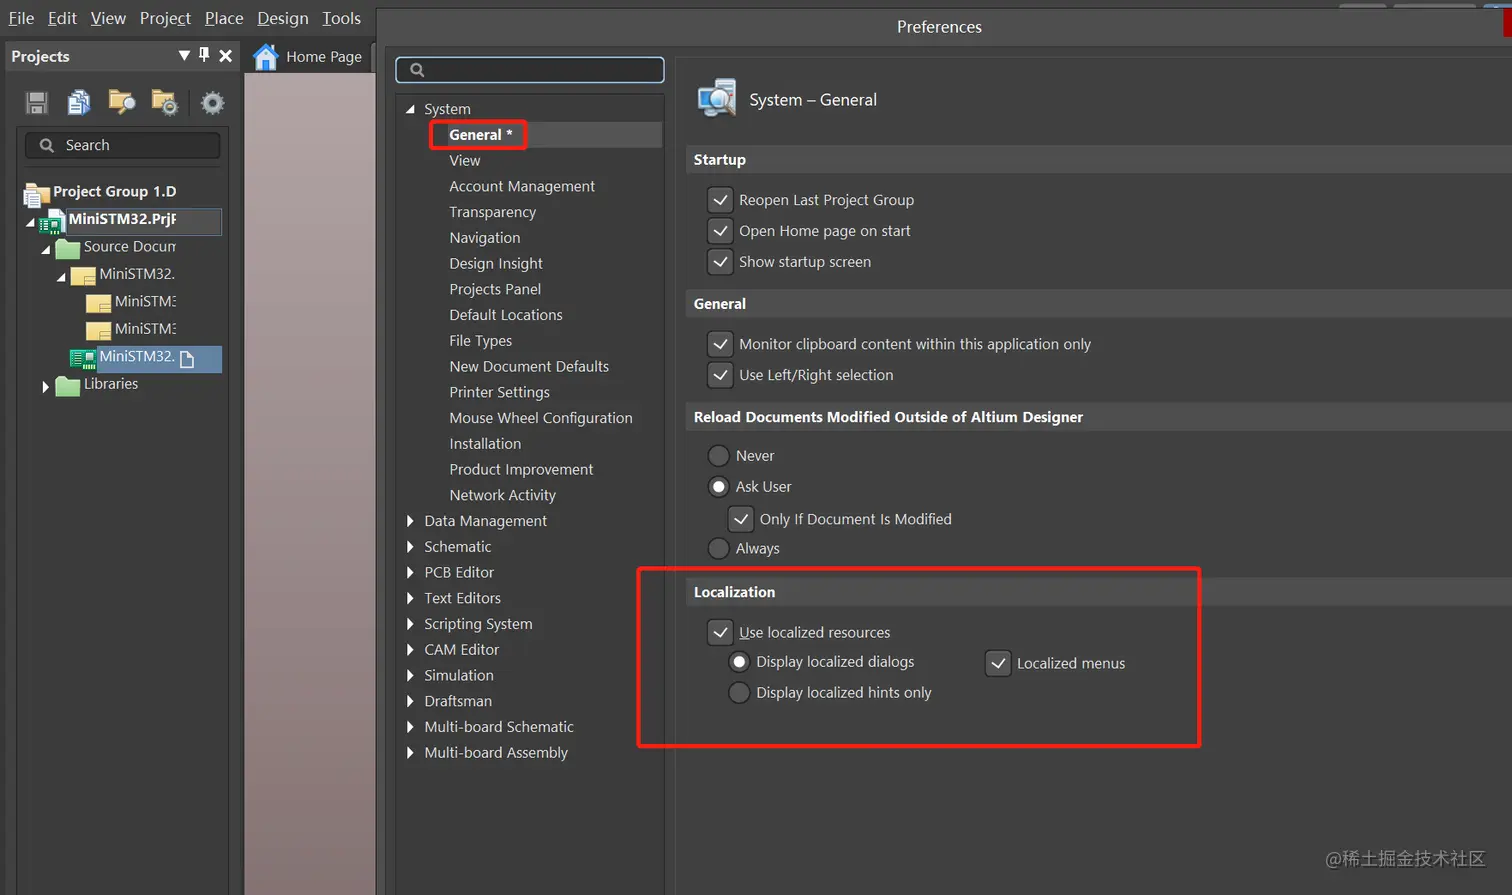Select Display localized hints only
The width and height of the screenshot is (1512, 895).
(x=739, y=693)
